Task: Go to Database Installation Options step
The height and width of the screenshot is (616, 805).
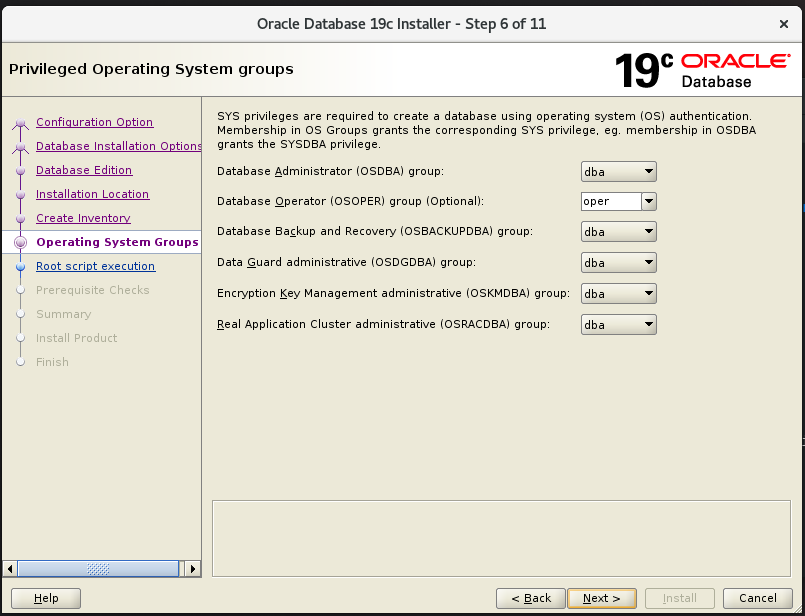Action: click(119, 146)
